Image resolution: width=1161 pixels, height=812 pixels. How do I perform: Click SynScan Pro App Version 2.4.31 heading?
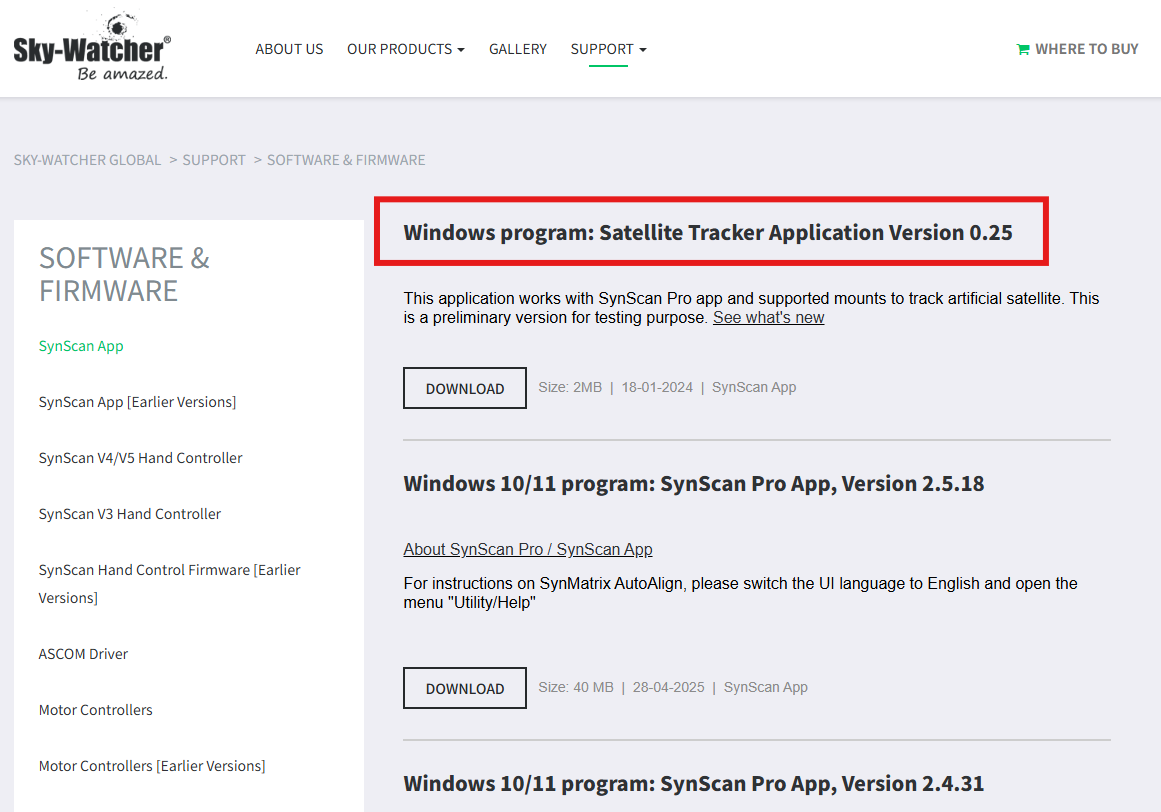click(x=694, y=783)
